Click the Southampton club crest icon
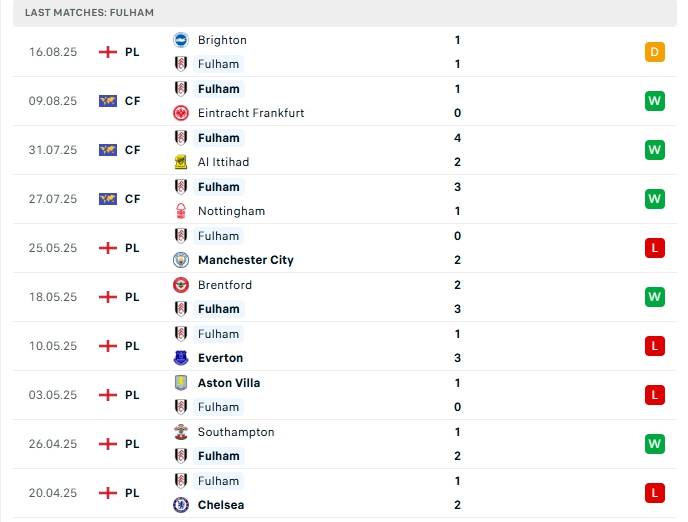 (181, 432)
